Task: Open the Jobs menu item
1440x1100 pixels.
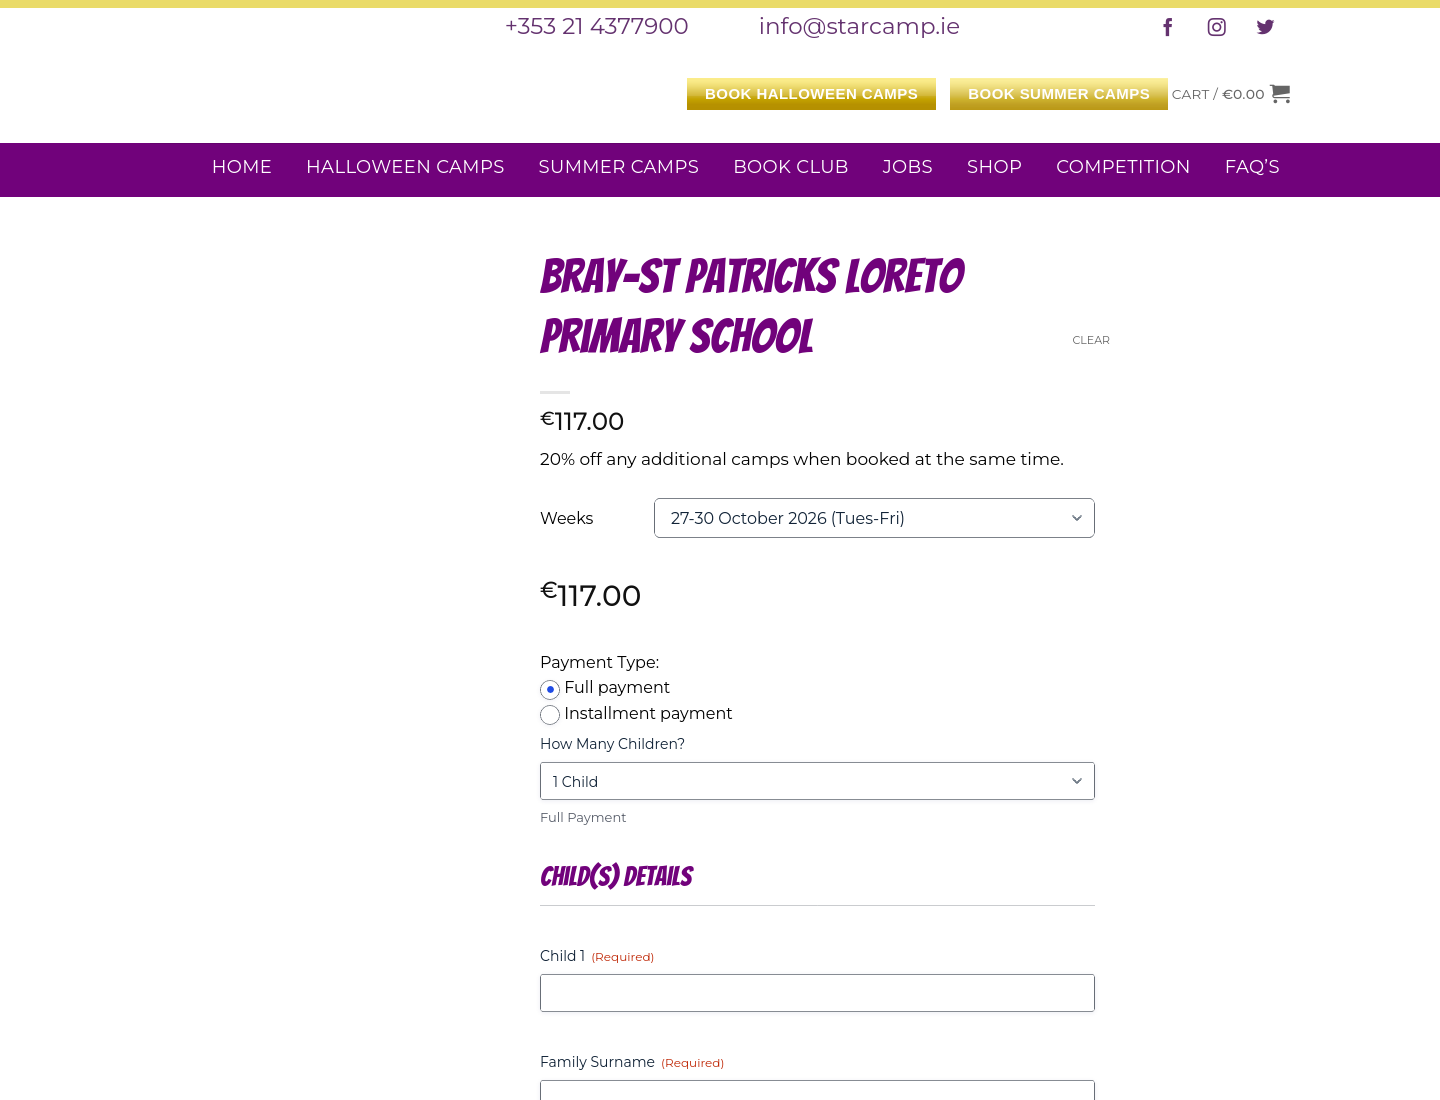Action: pos(908,167)
